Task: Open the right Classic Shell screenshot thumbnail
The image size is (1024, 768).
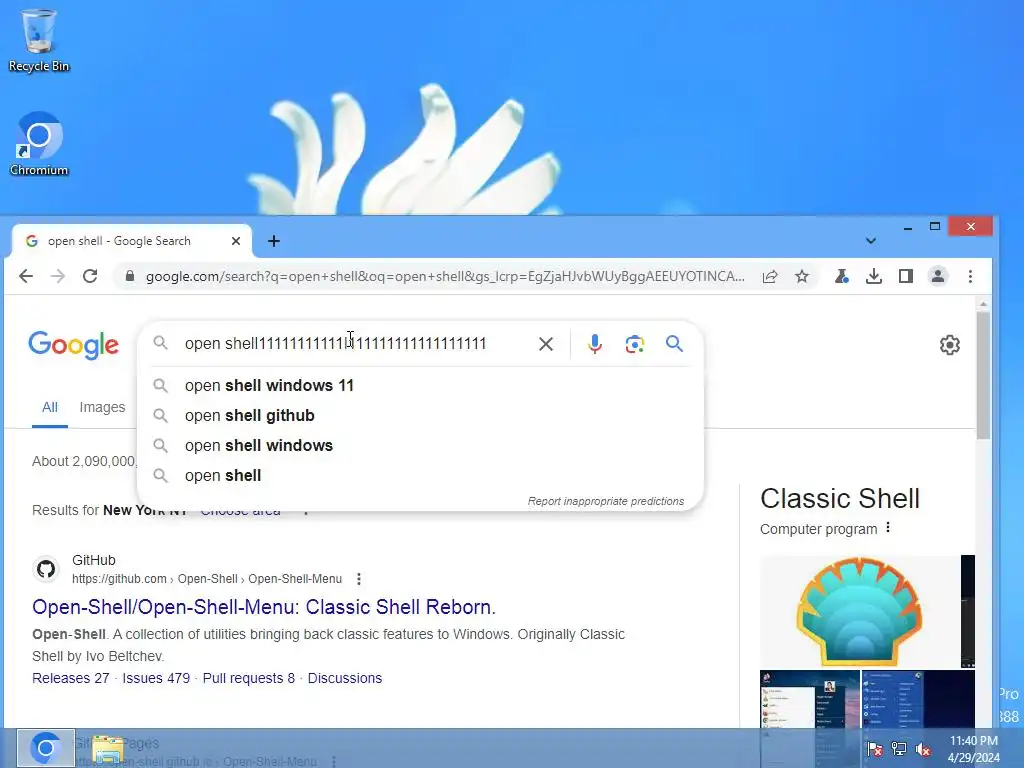Action: (918, 699)
